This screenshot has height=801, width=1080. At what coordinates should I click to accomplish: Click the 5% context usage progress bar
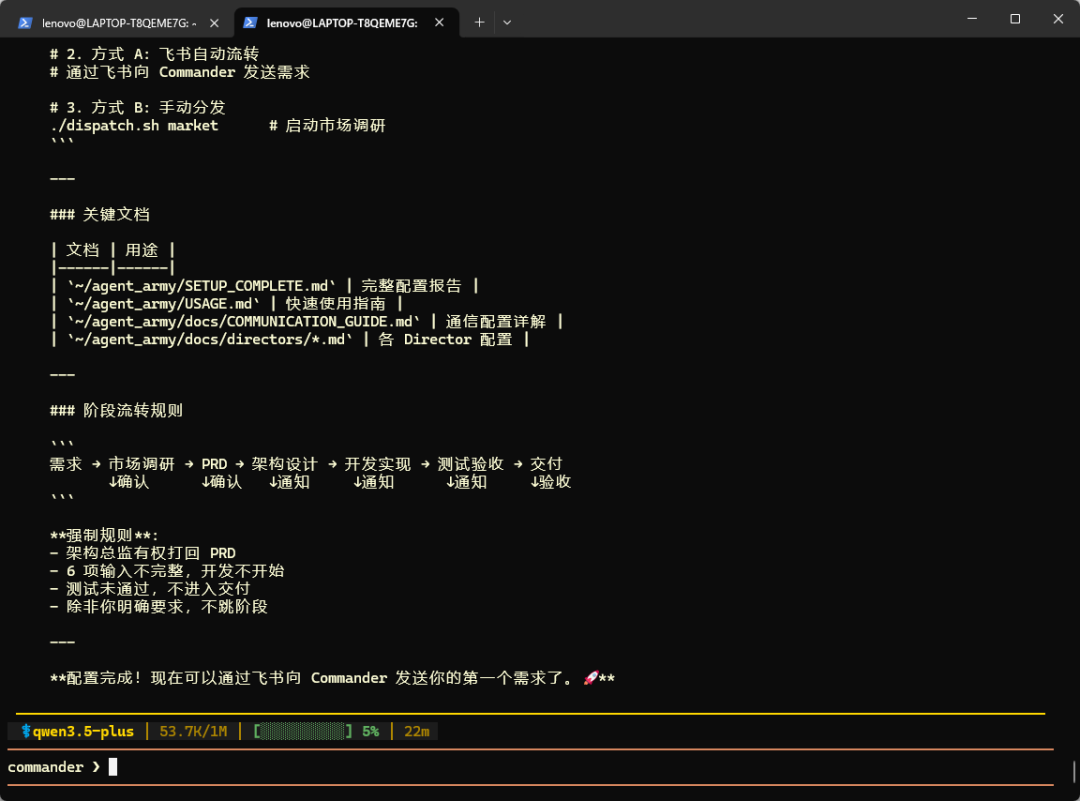[305, 731]
